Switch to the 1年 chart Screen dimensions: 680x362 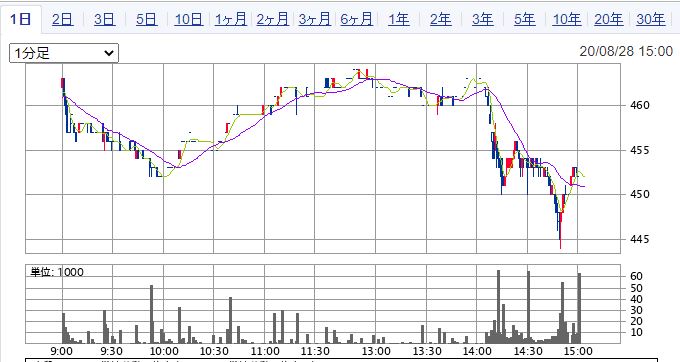coord(399,19)
